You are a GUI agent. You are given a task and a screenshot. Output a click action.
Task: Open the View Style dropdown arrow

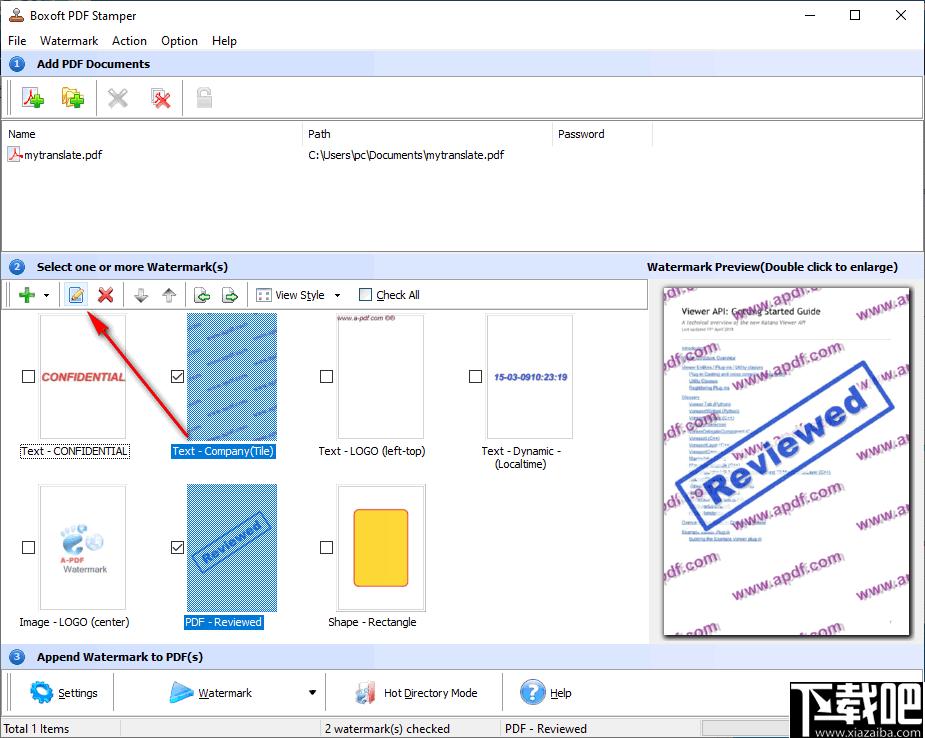(x=337, y=295)
